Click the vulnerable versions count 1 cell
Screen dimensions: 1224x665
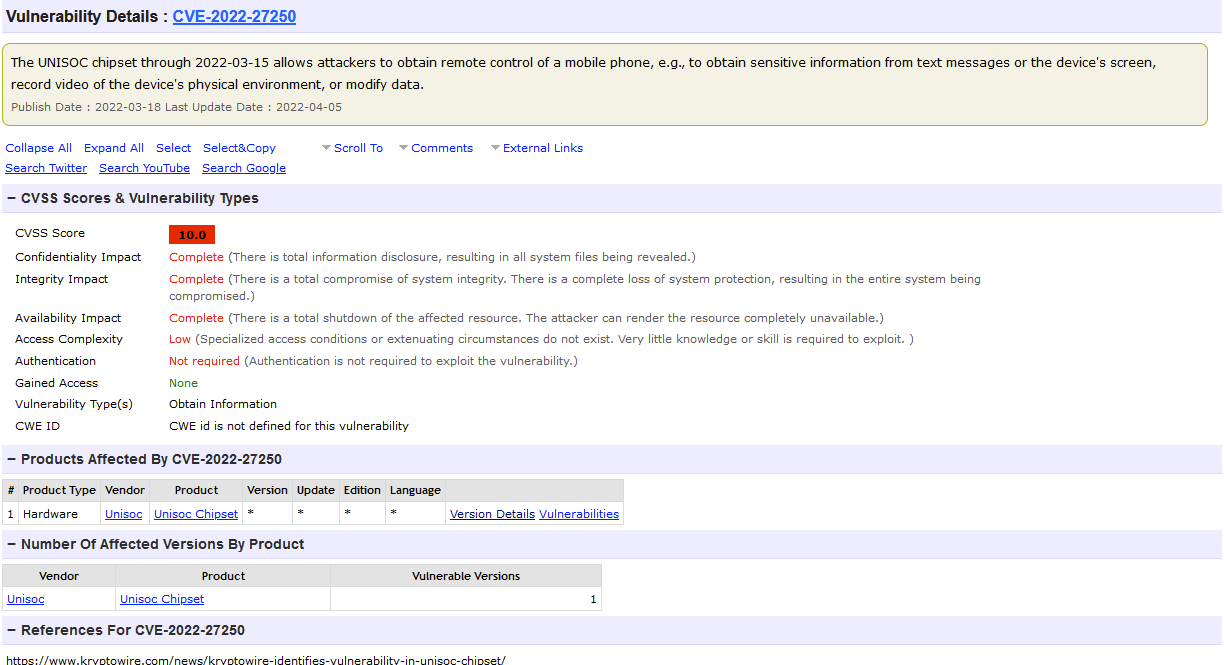466,599
